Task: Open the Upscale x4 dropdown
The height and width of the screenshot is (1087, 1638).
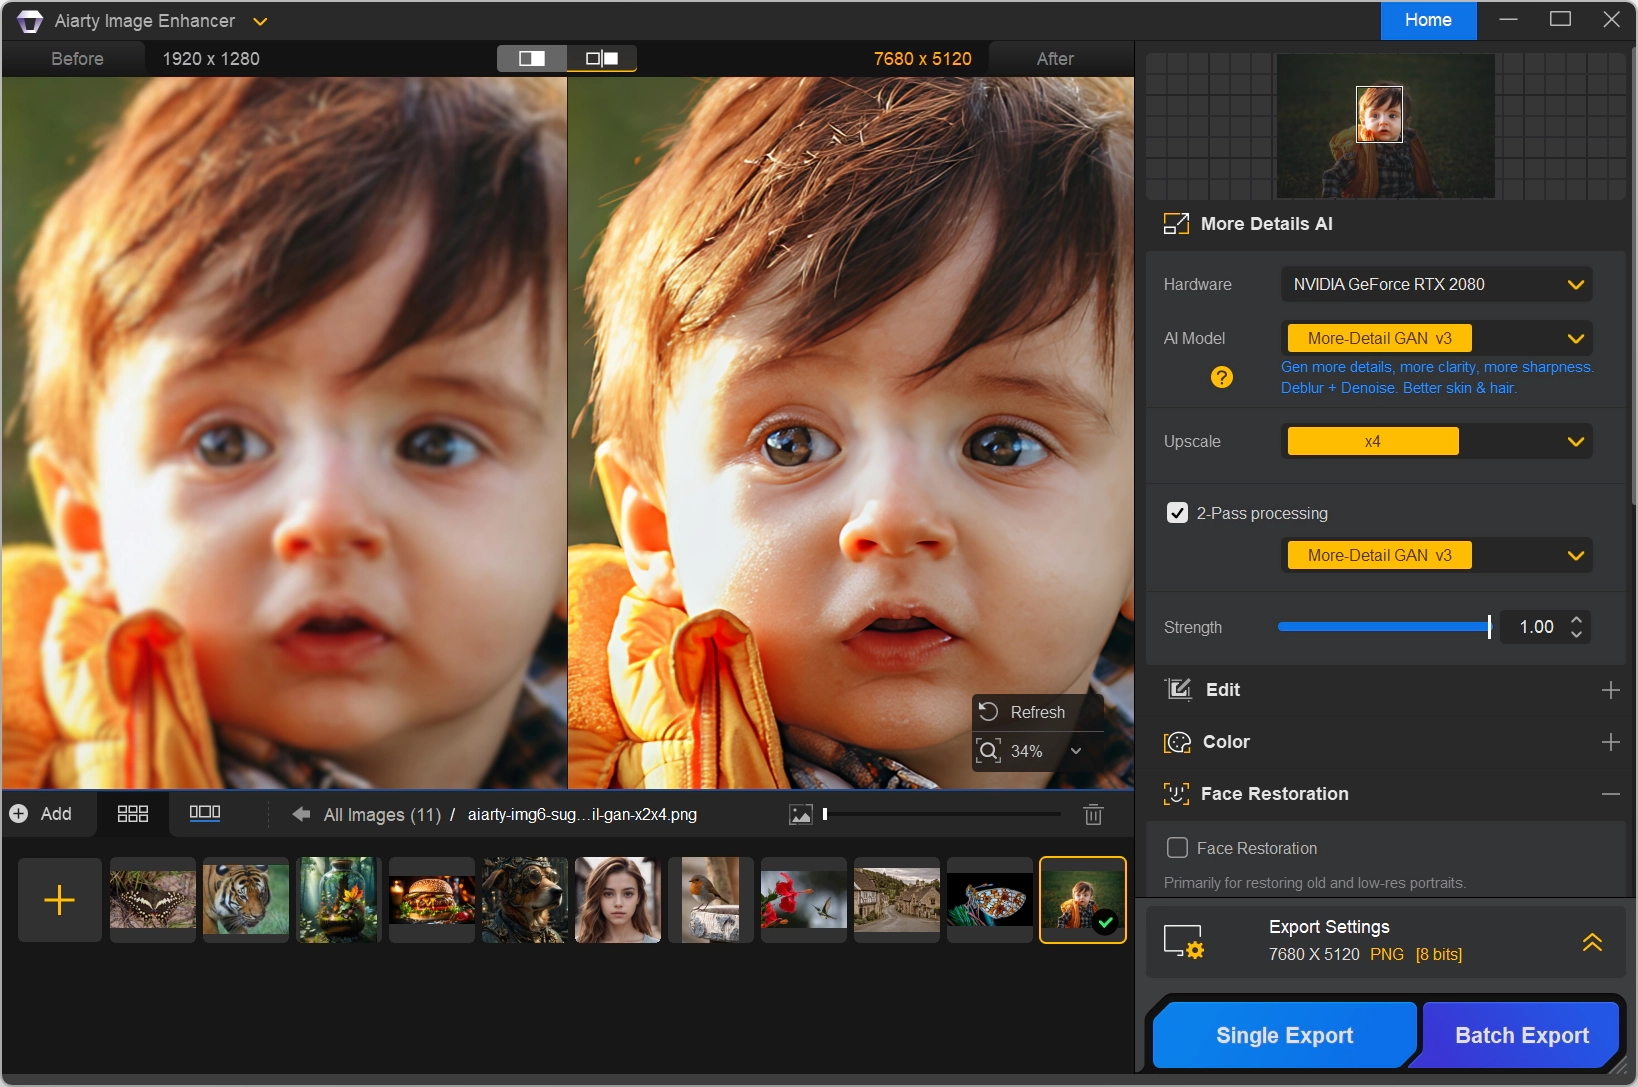Action: pos(1436,441)
